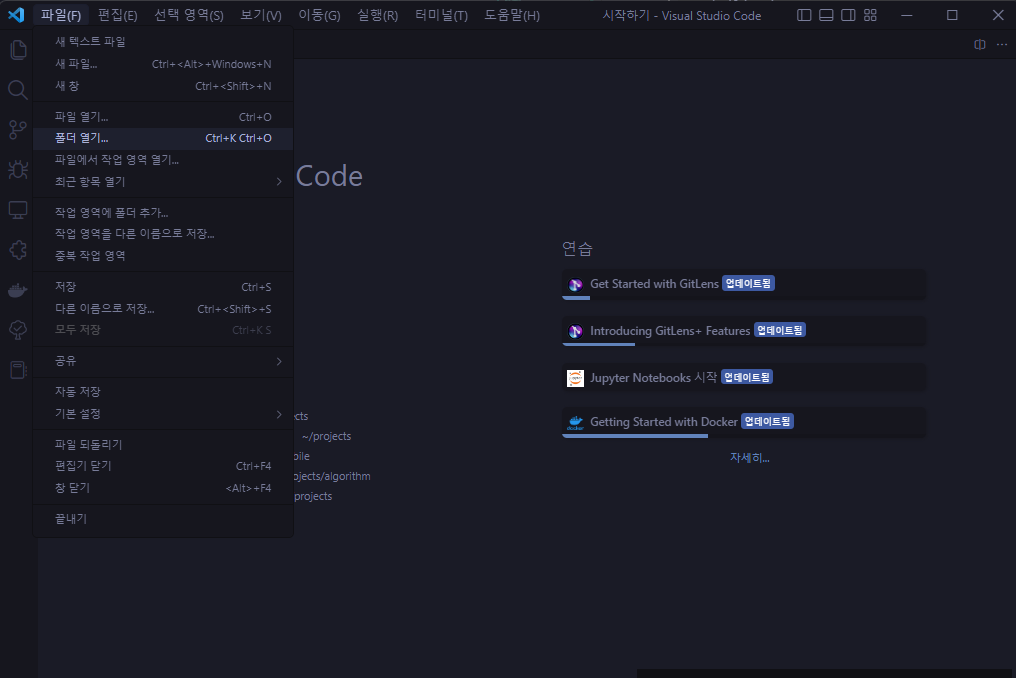Viewport: 1016px width, 678px height.
Task: Expand the 공유 submenu
Action: (x=163, y=361)
